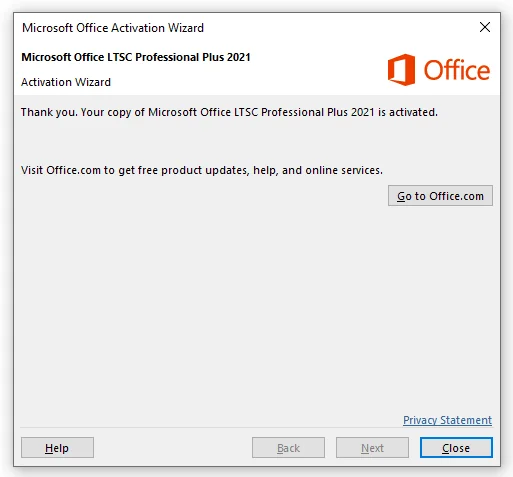This screenshot has height=477, width=513.
Task: Select the bold LTSC Professional Plus 2021 heading
Action: coord(136,57)
